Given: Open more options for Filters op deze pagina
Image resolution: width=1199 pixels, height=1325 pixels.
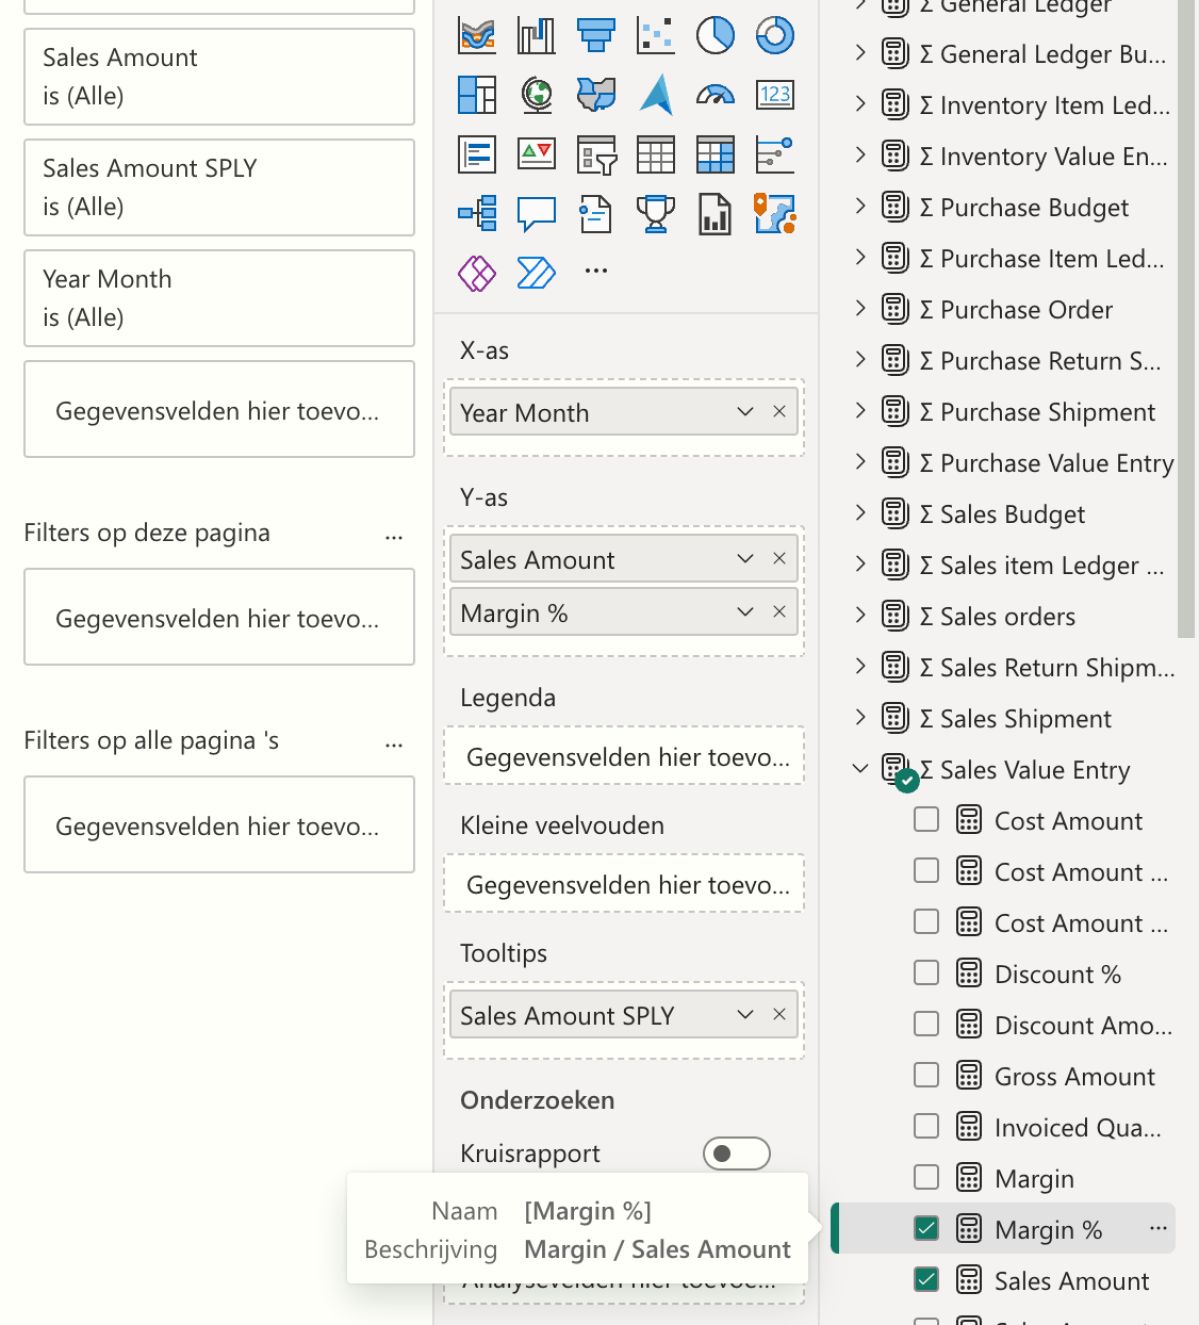Looking at the screenshot, I should click(x=394, y=535).
